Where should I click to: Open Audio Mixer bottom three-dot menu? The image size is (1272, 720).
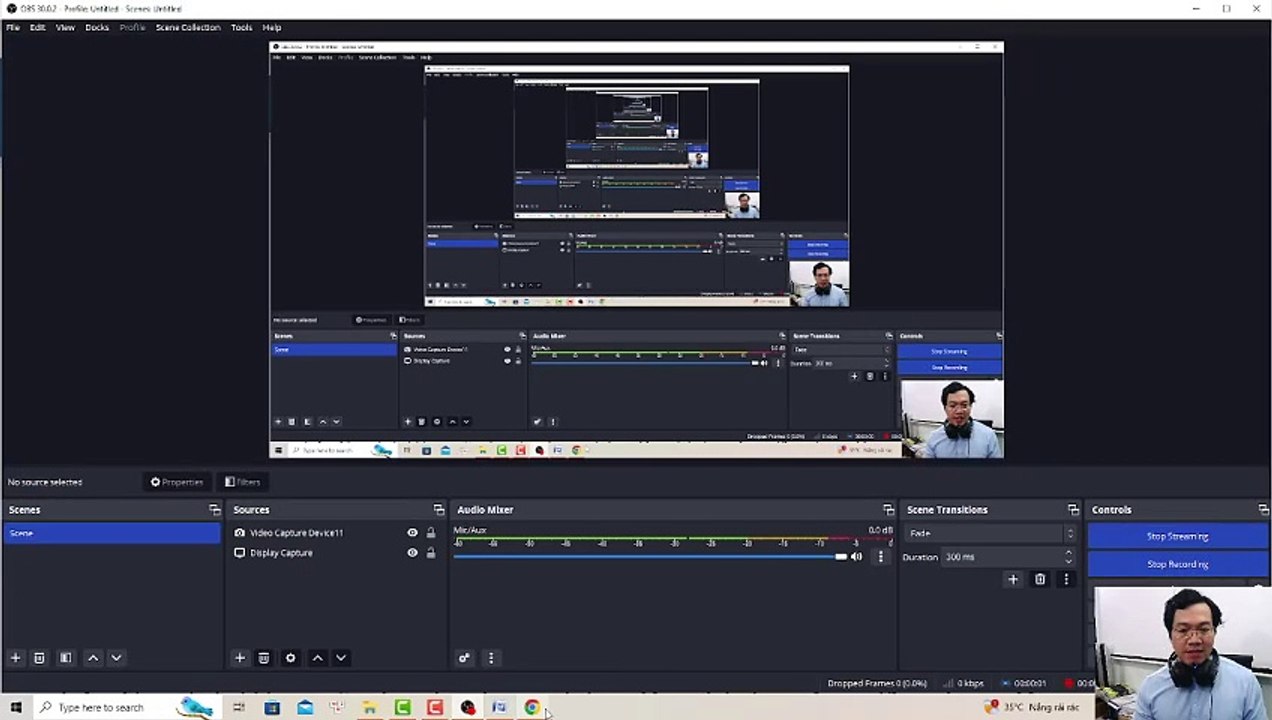(490, 658)
